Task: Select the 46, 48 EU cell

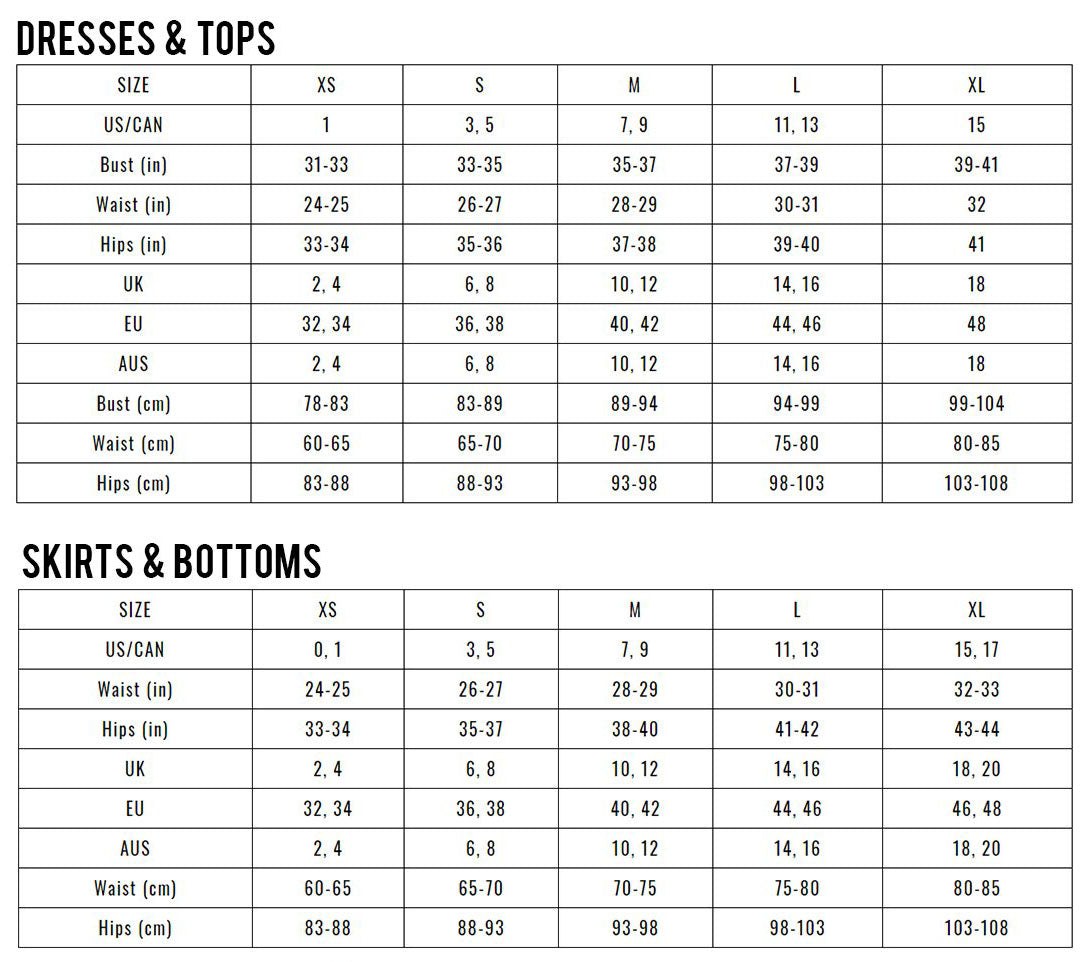Action: pos(976,809)
